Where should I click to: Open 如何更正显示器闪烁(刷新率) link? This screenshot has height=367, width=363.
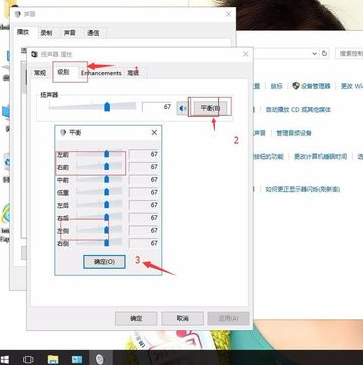(x=303, y=189)
